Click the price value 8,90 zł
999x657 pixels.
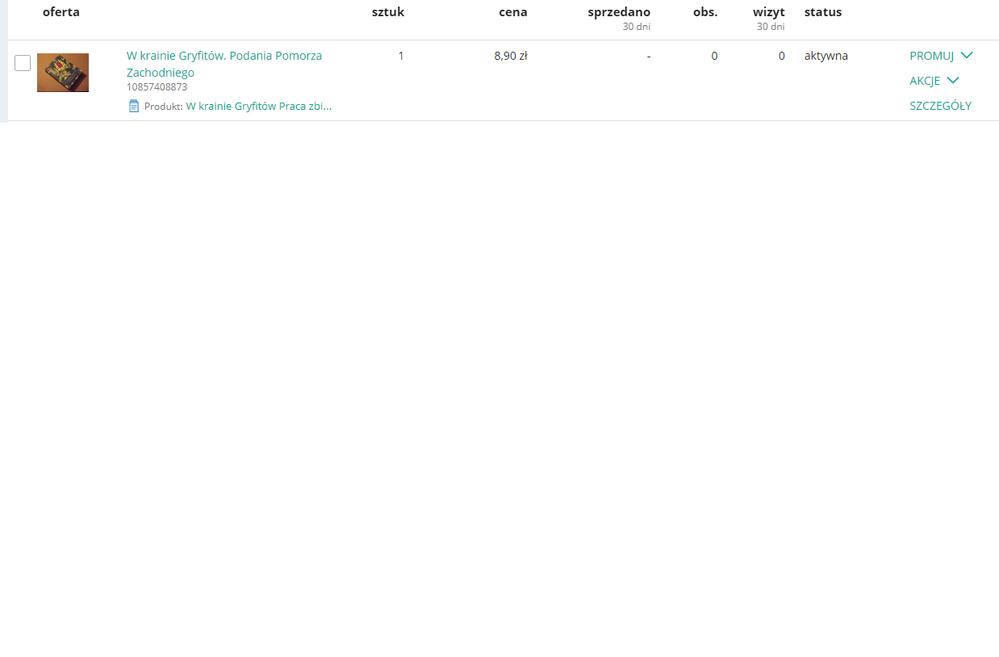(510, 56)
